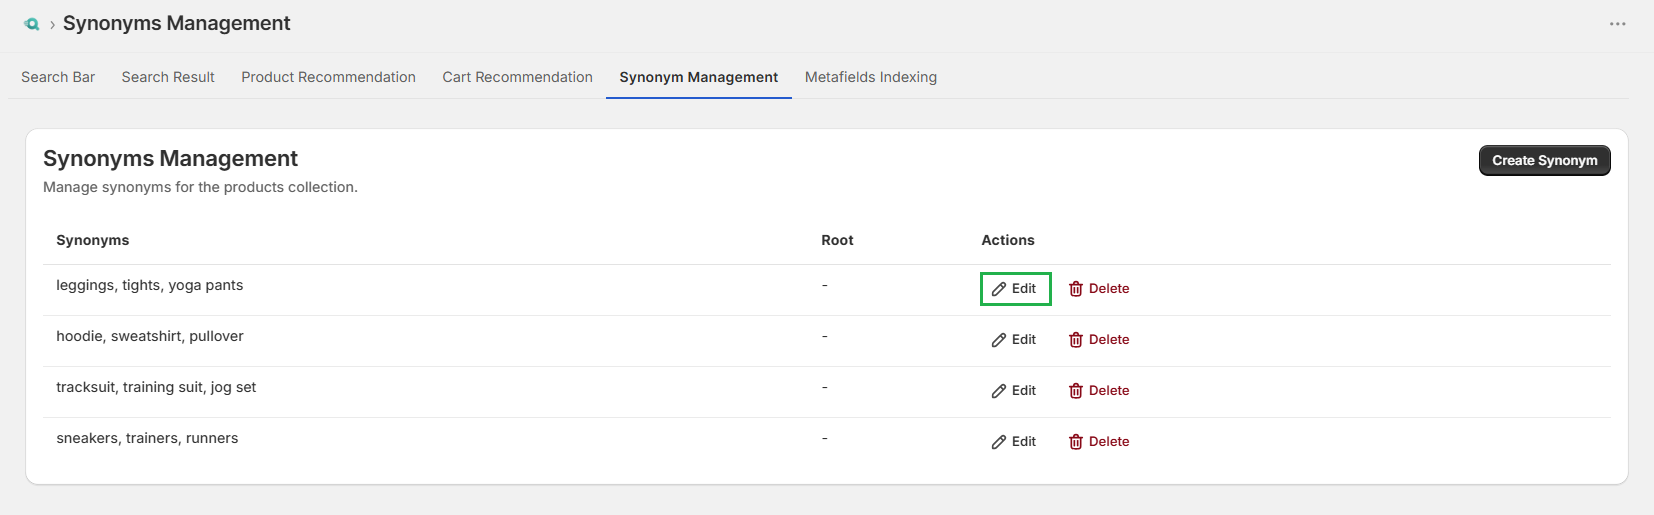Click the Actions column header

tap(1008, 240)
